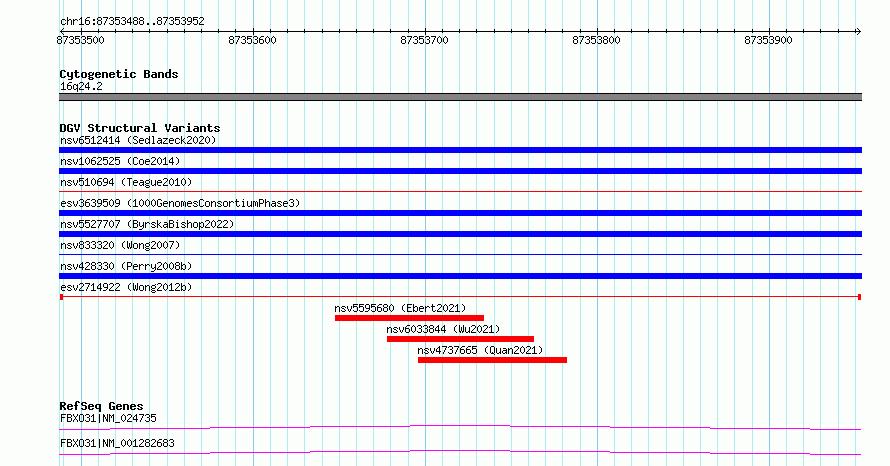The image size is (890, 466).
Task: Open the RefSeq Genes track title
Action: [101, 406]
